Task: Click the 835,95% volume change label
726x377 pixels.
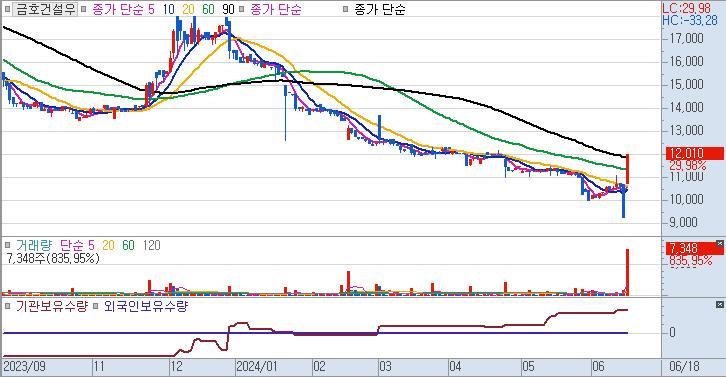Action: (690, 260)
